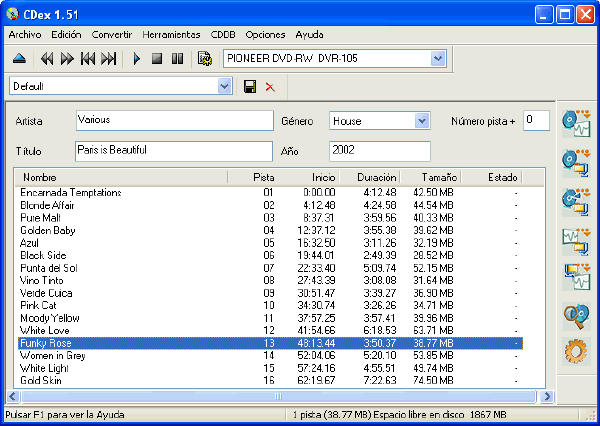The width and height of the screenshot is (600, 426).
Task: Open the settings gear icon in sidebar
Action: click(x=576, y=351)
